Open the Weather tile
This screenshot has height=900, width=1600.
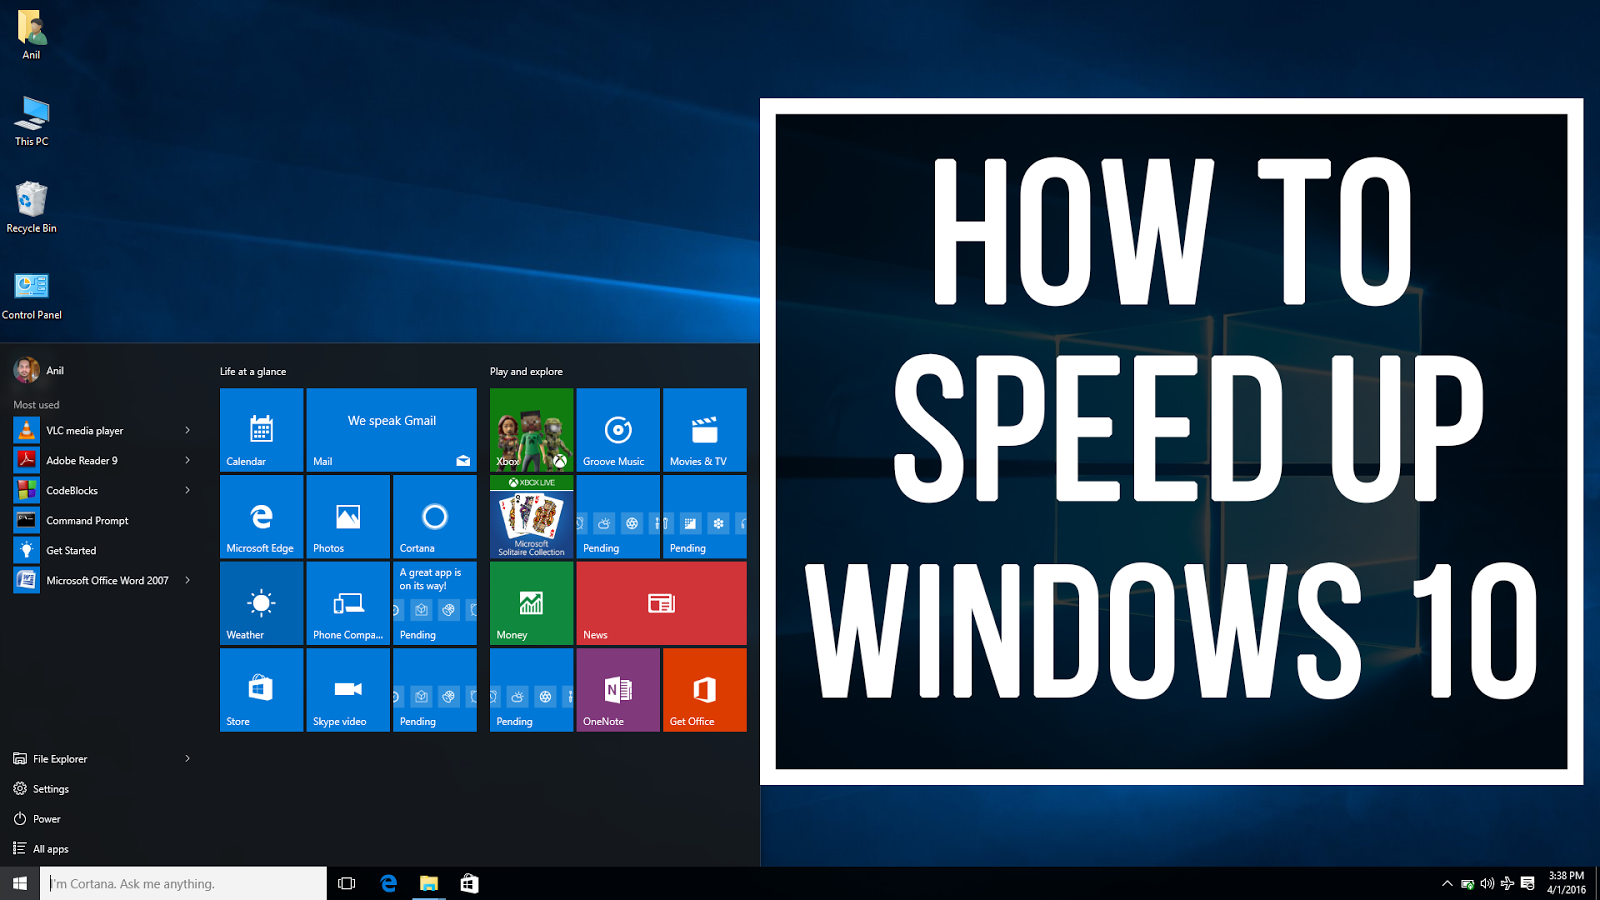[x=261, y=603]
